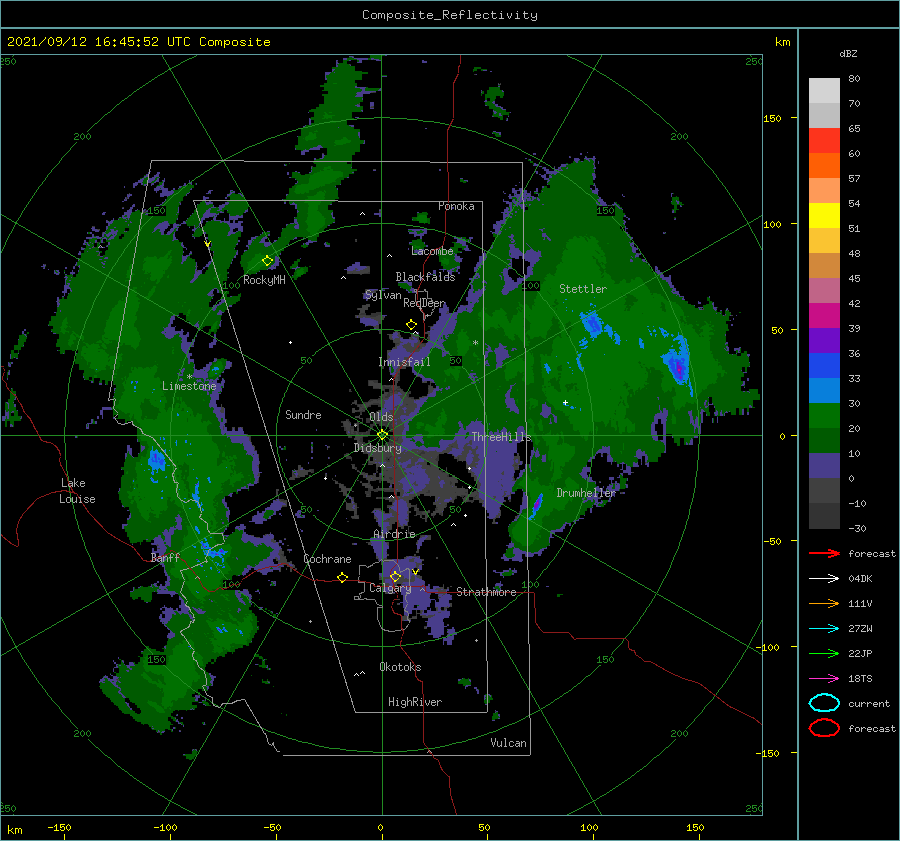This screenshot has height=841, width=900.
Task: Click the Okotoks city label
Action: click(400, 667)
